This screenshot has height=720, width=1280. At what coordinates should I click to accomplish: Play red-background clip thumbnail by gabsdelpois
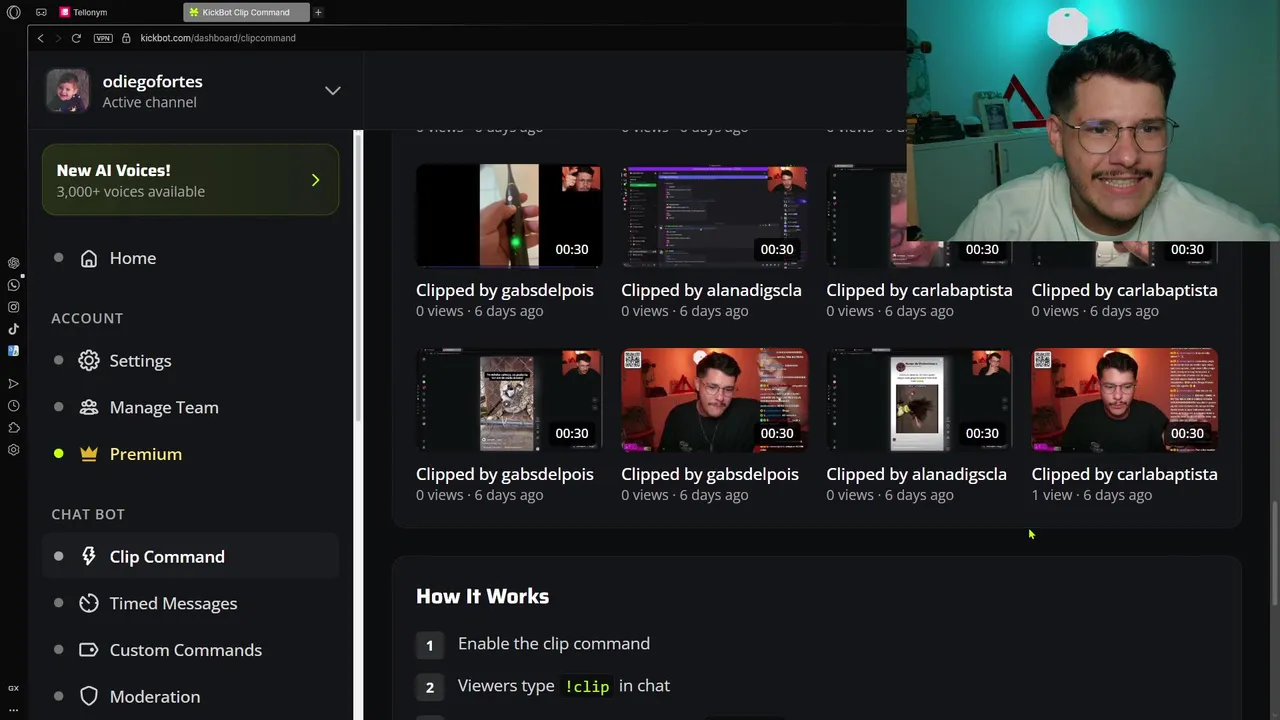click(x=714, y=400)
